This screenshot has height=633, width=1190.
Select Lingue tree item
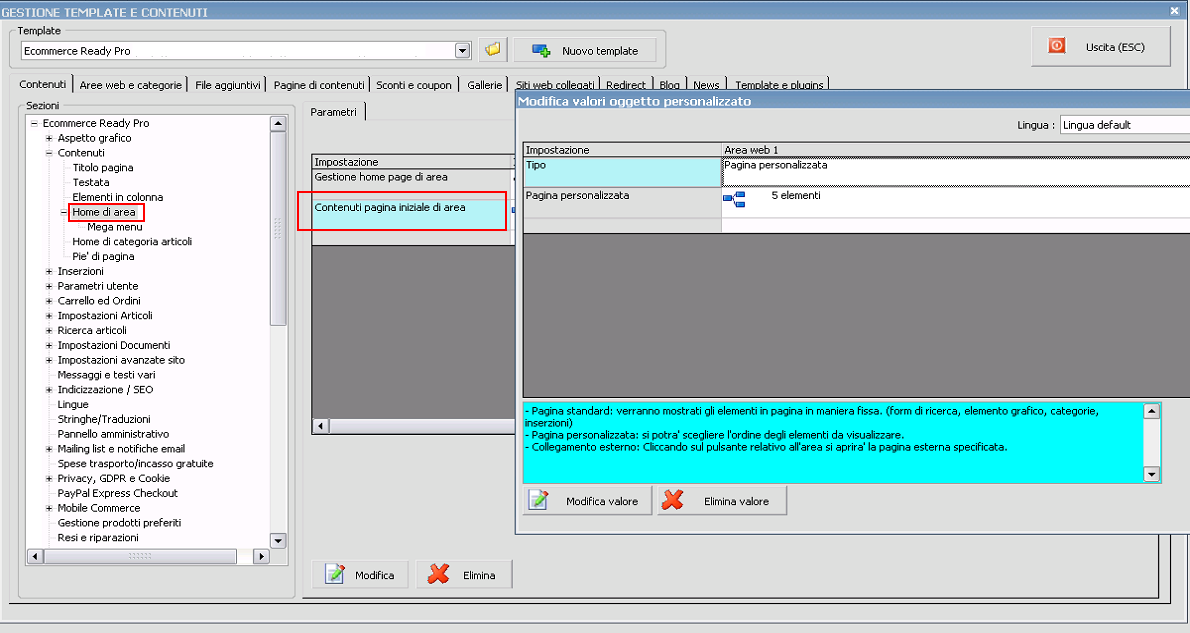click(x=73, y=405)
